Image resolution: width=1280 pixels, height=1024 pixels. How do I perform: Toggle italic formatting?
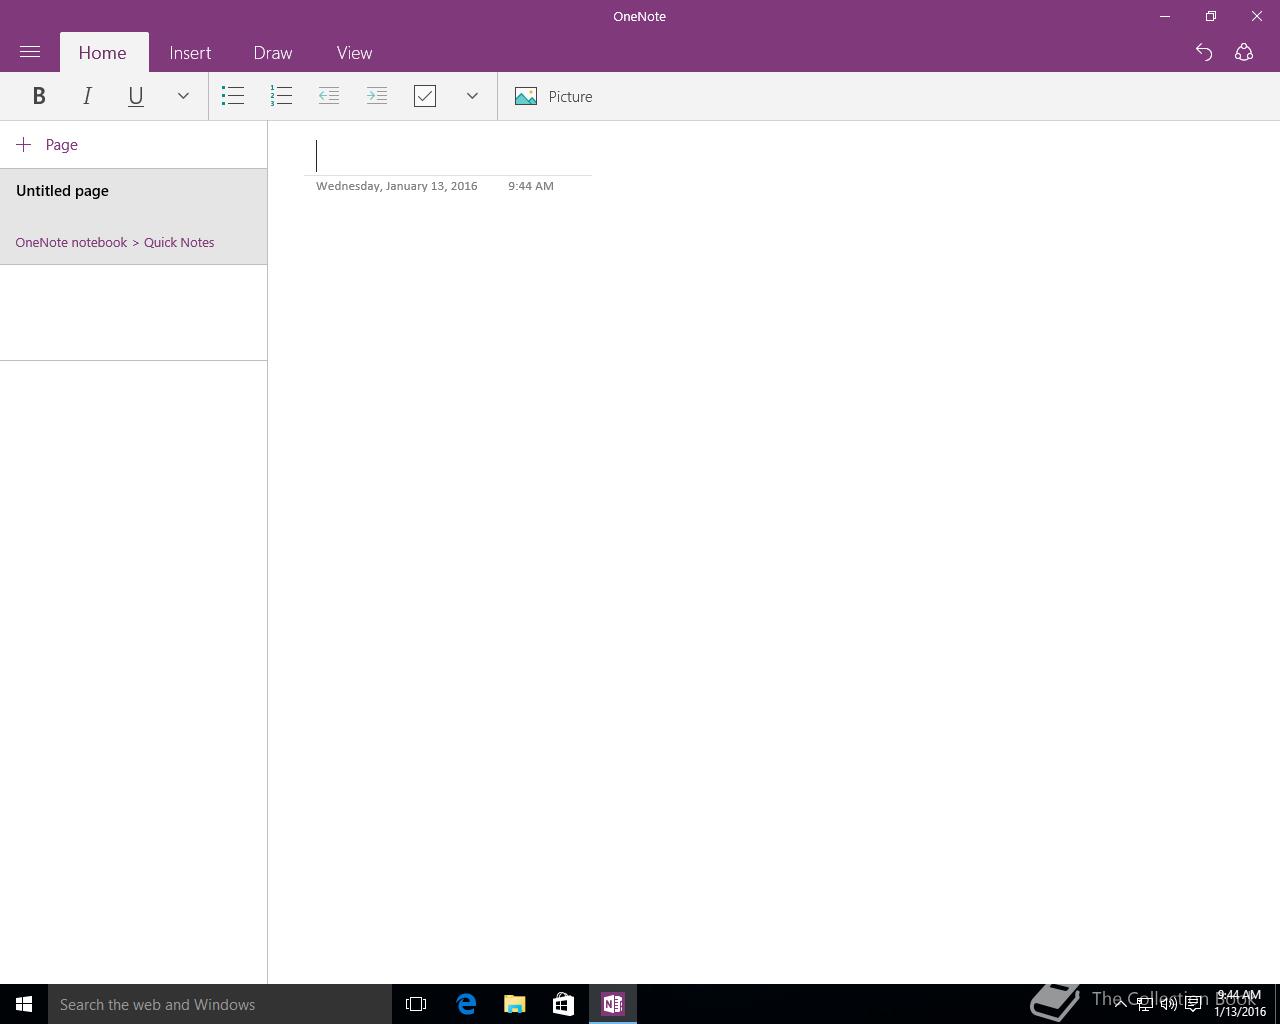(87, 96)
